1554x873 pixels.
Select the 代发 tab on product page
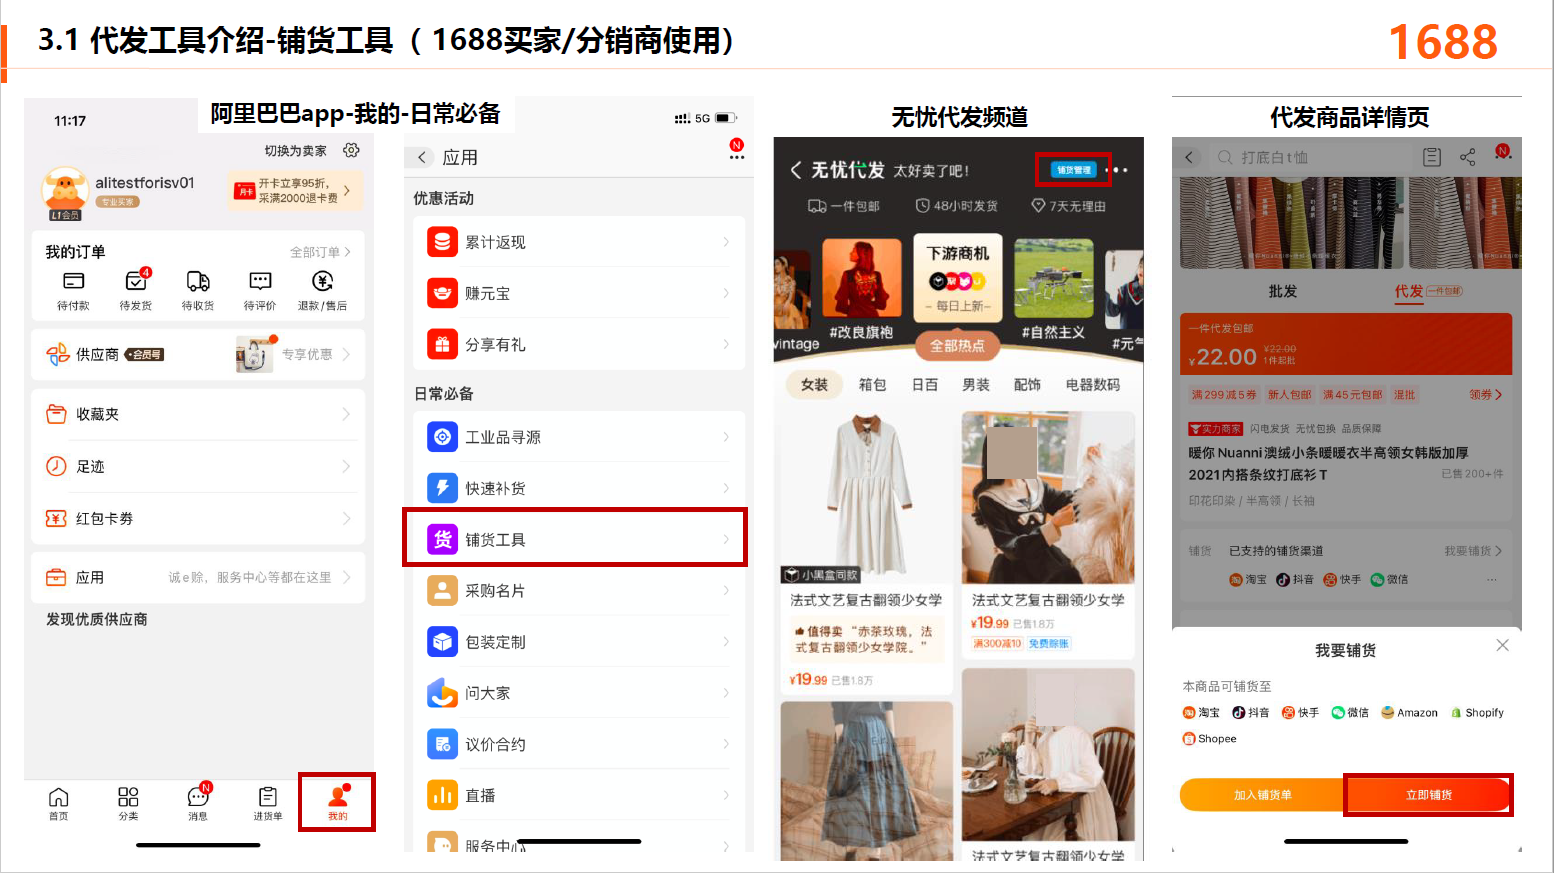pyautogui.click(x=1409, y=291)
